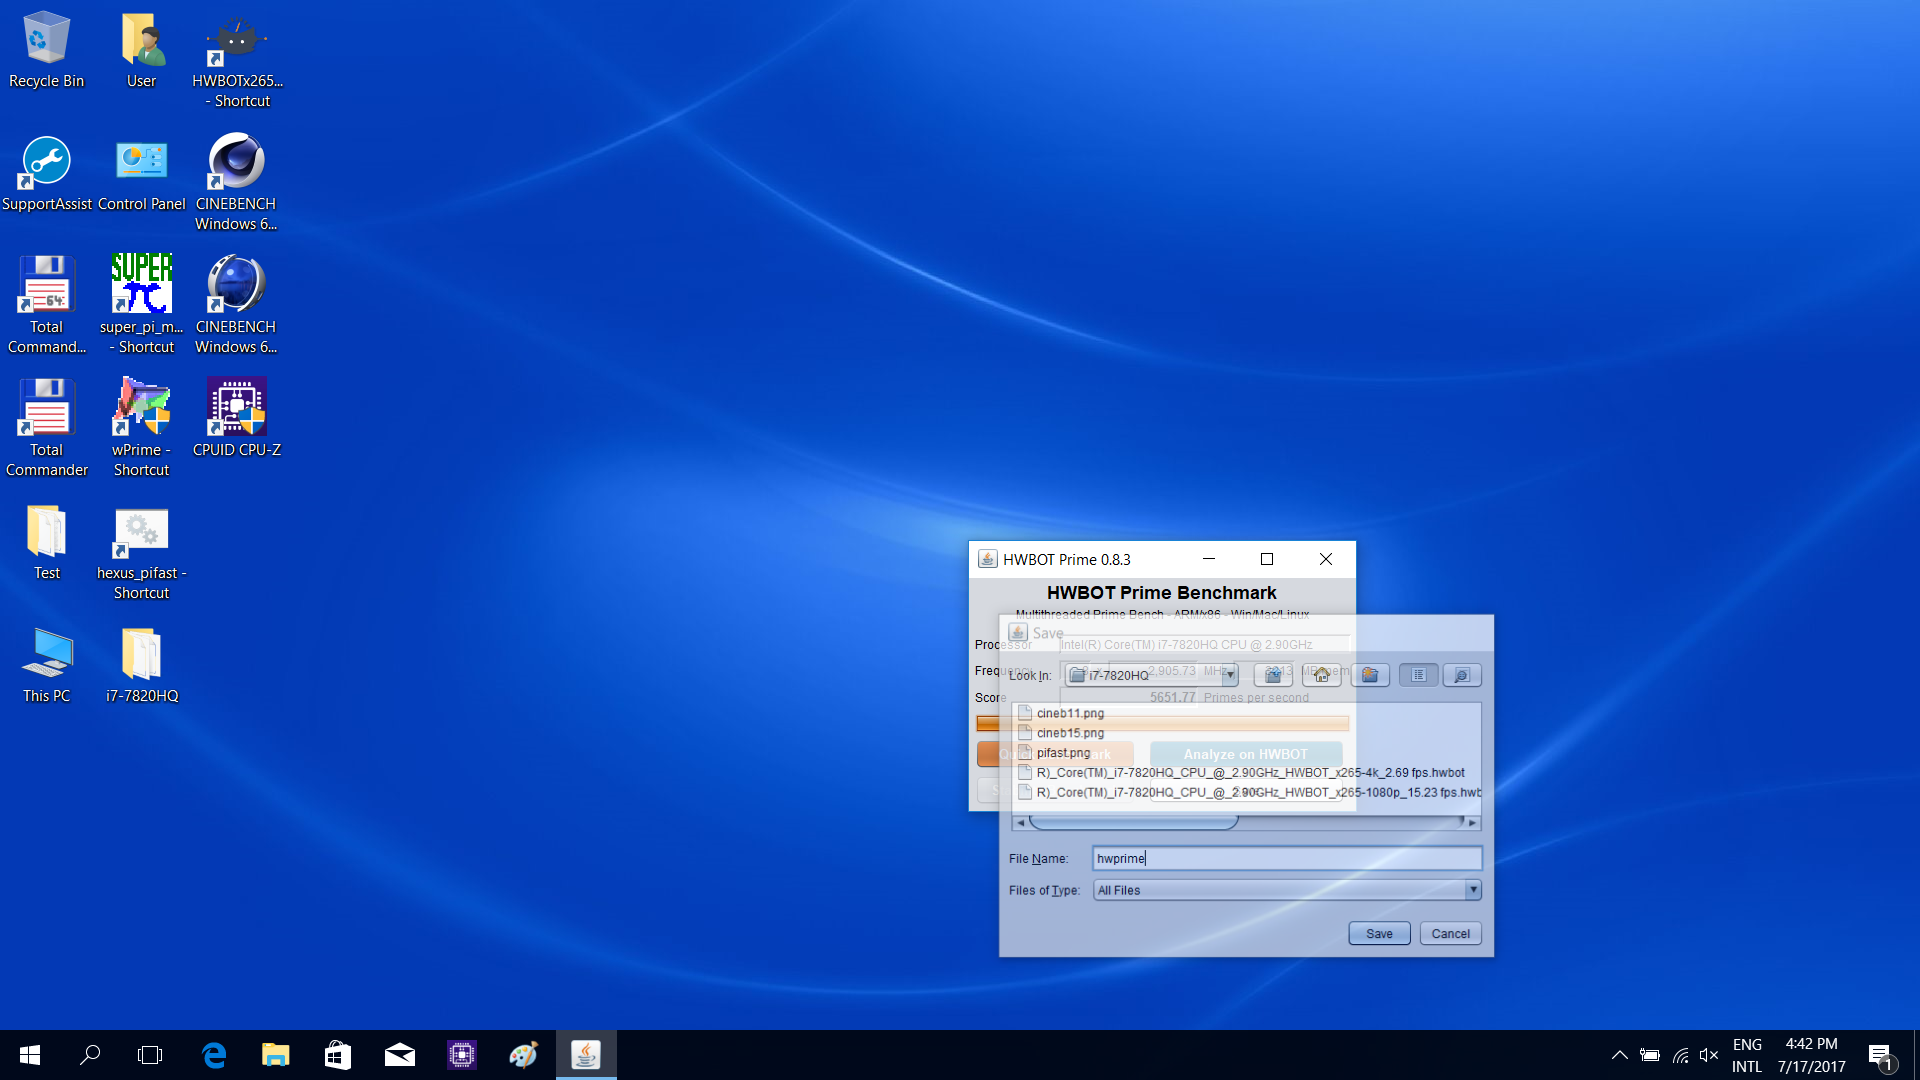Select SupportAssist desktop icon
The height and width of the screenshot is (1080, 1920).
click(x=46, y=173)
